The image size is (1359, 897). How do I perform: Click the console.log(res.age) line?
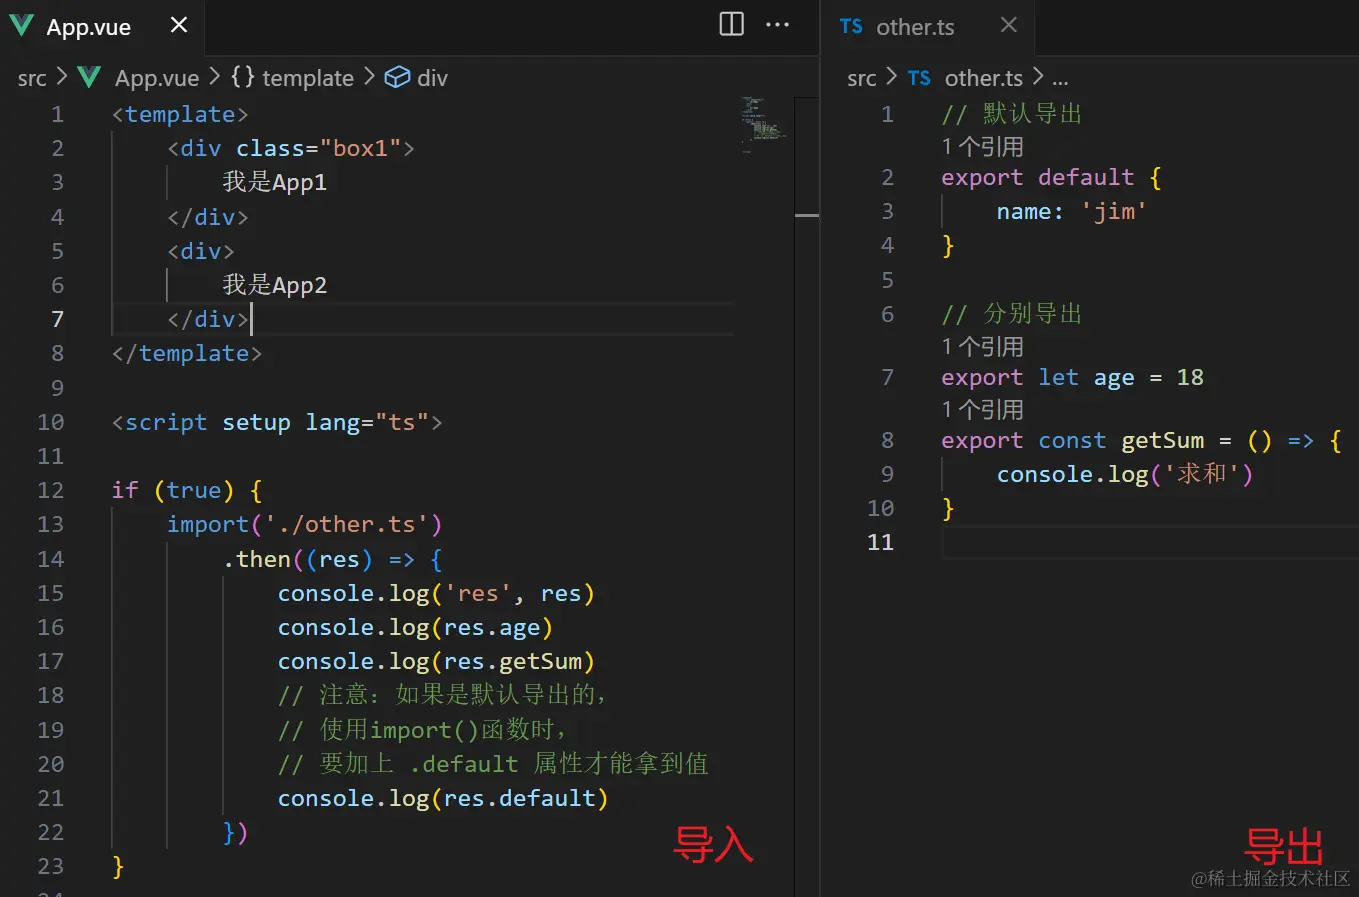(415, 627)
